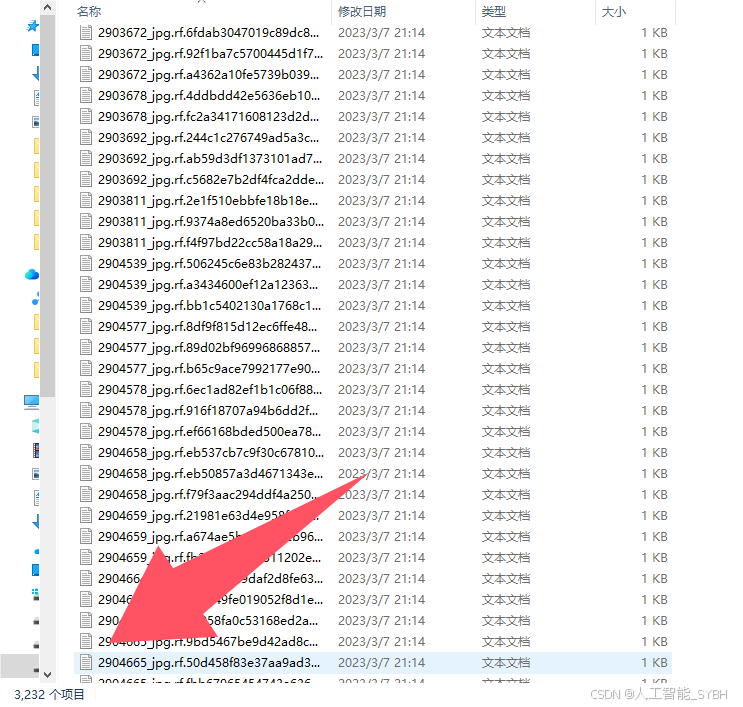Select file name 2904577_jpg.rf.8df9f815d12ec6ffe48...
This screenshot has width=743, height=707.
click(x=208, y=326)
